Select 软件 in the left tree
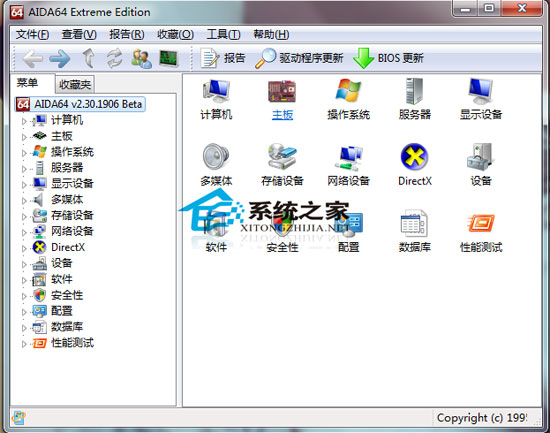Viewport: 550px width, 433px height. (x=62, y=279)
